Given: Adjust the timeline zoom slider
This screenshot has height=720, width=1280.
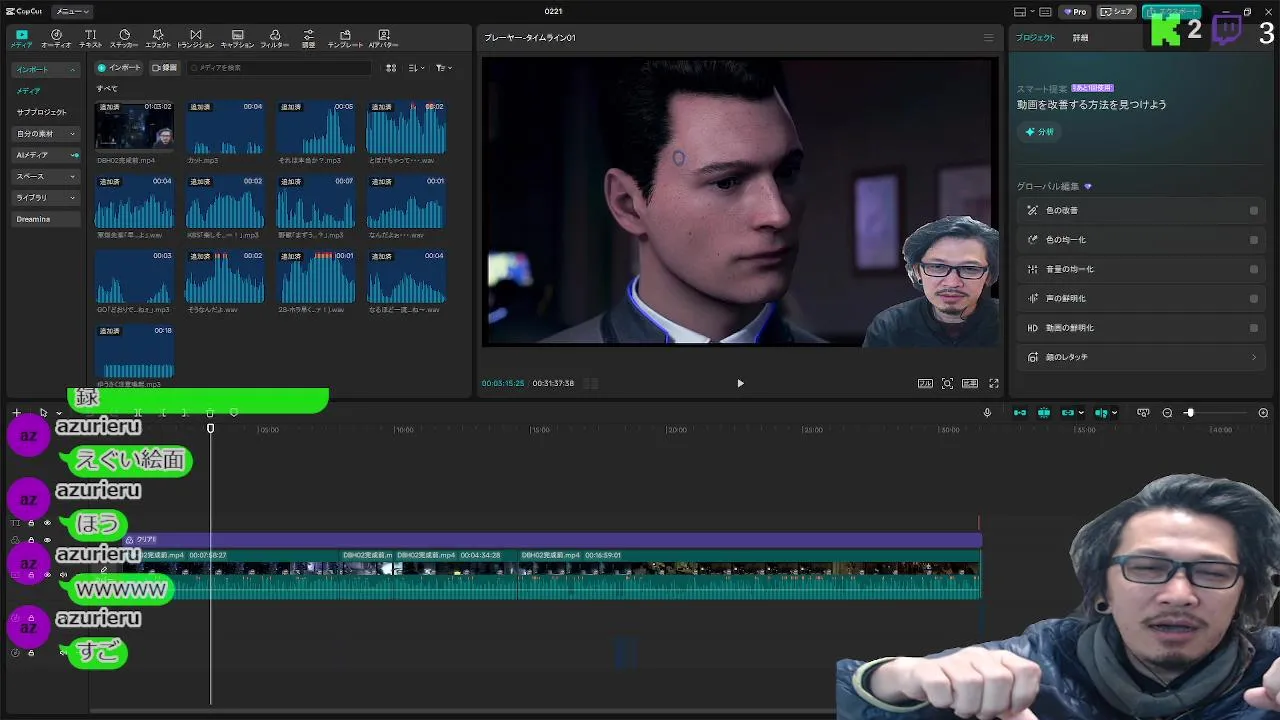Looking at the screenshot, I should pos(1190,412).
